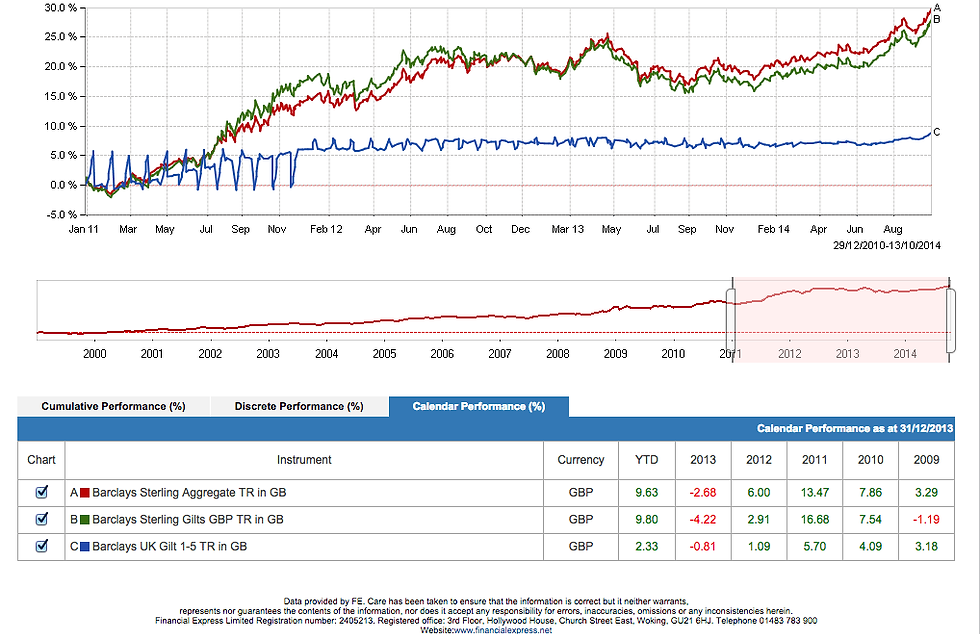Image resolution: width=980 pixels, height=634 pixels.
Task: Click YTD value 2.33
Action: pos(647,546)
